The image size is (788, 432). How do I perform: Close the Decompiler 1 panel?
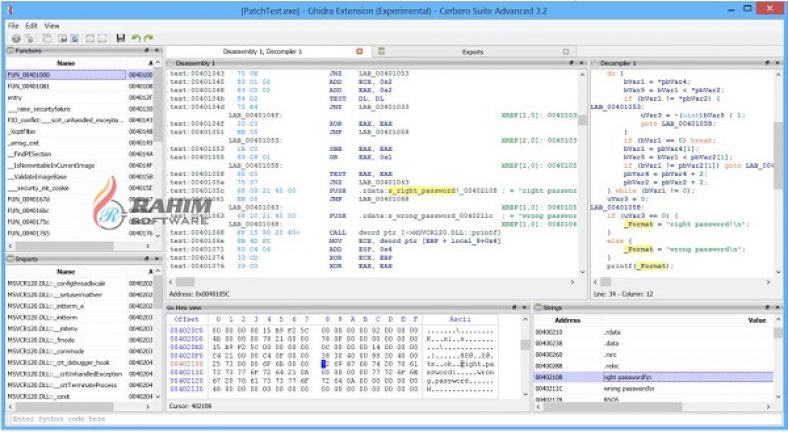pos(778,62)
